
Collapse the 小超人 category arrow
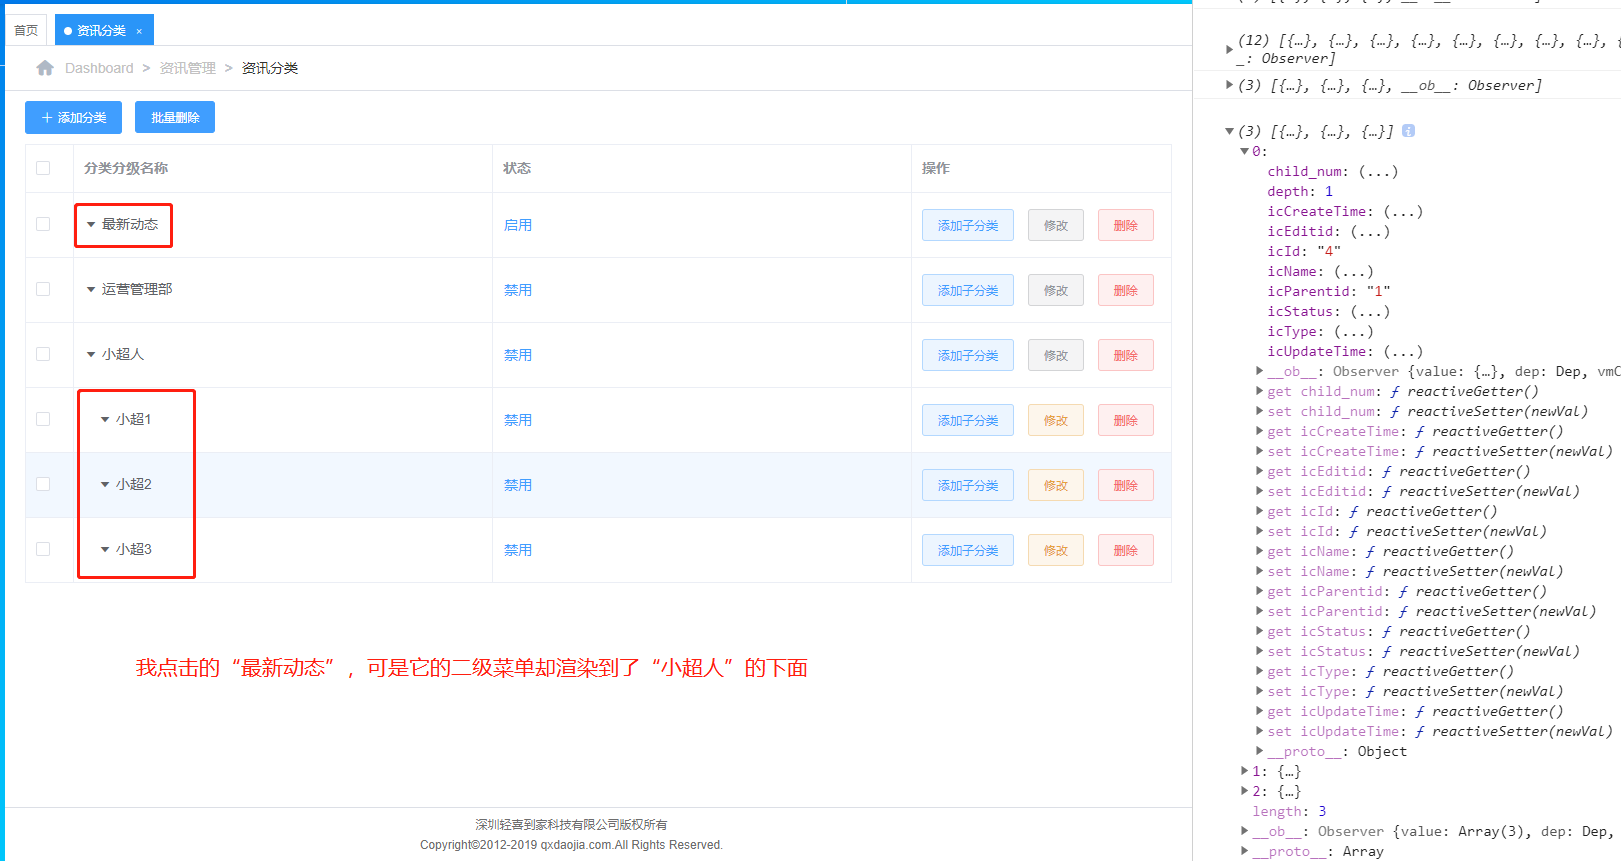(91, 355)
